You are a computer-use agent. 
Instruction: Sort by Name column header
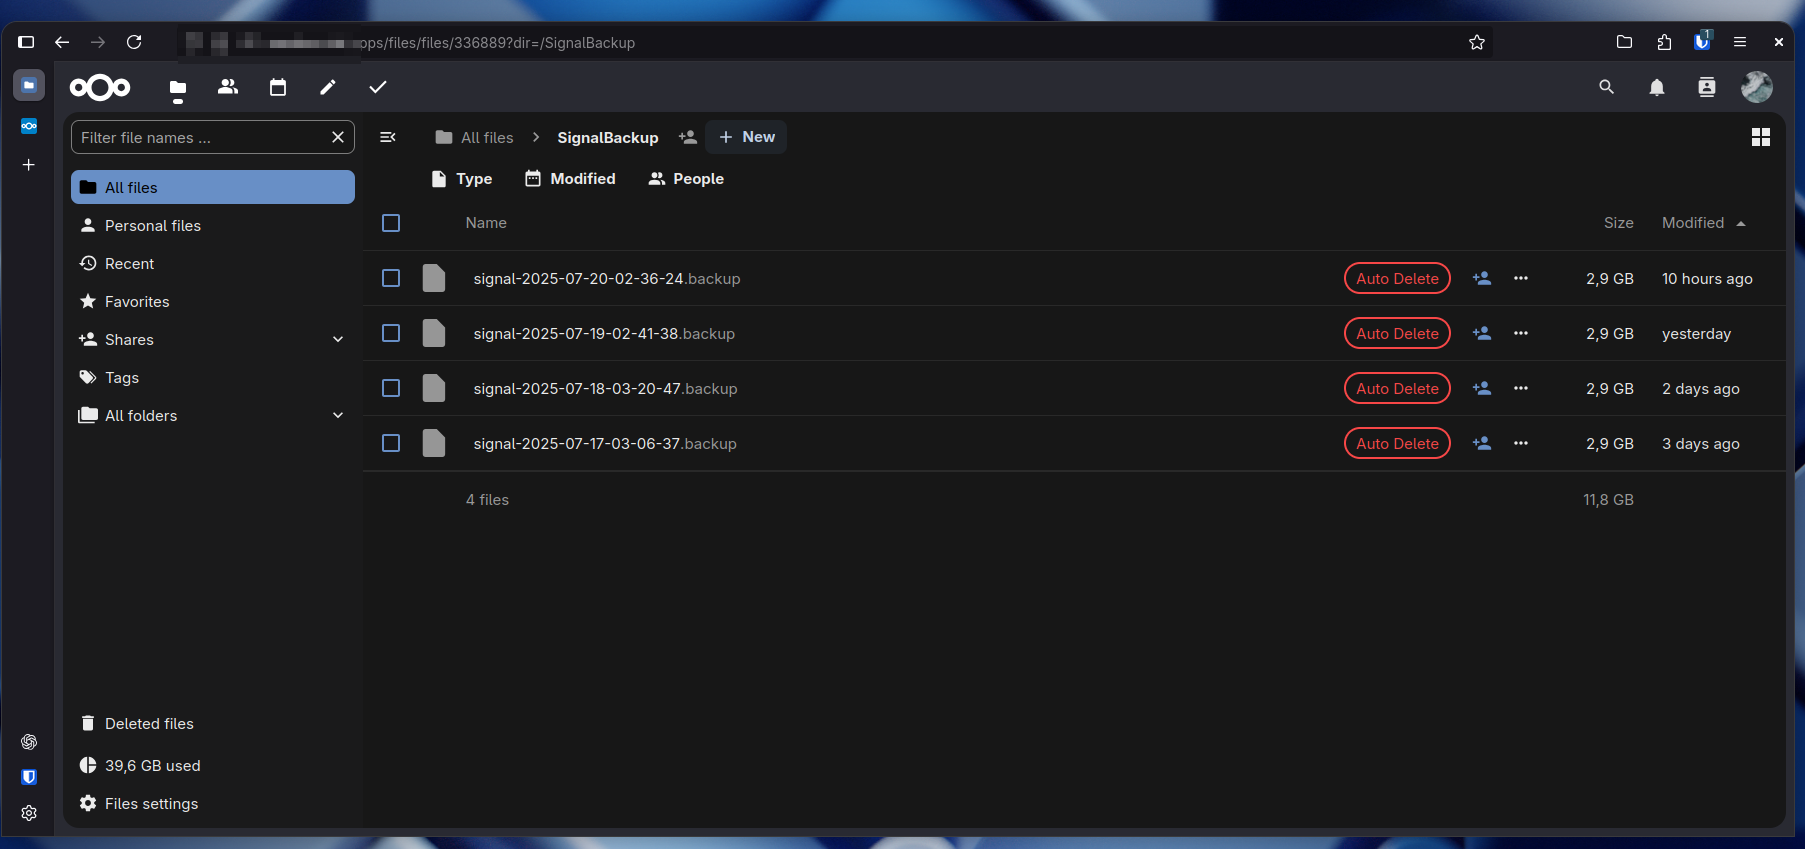pyautogui.click(x=486, y=223)
